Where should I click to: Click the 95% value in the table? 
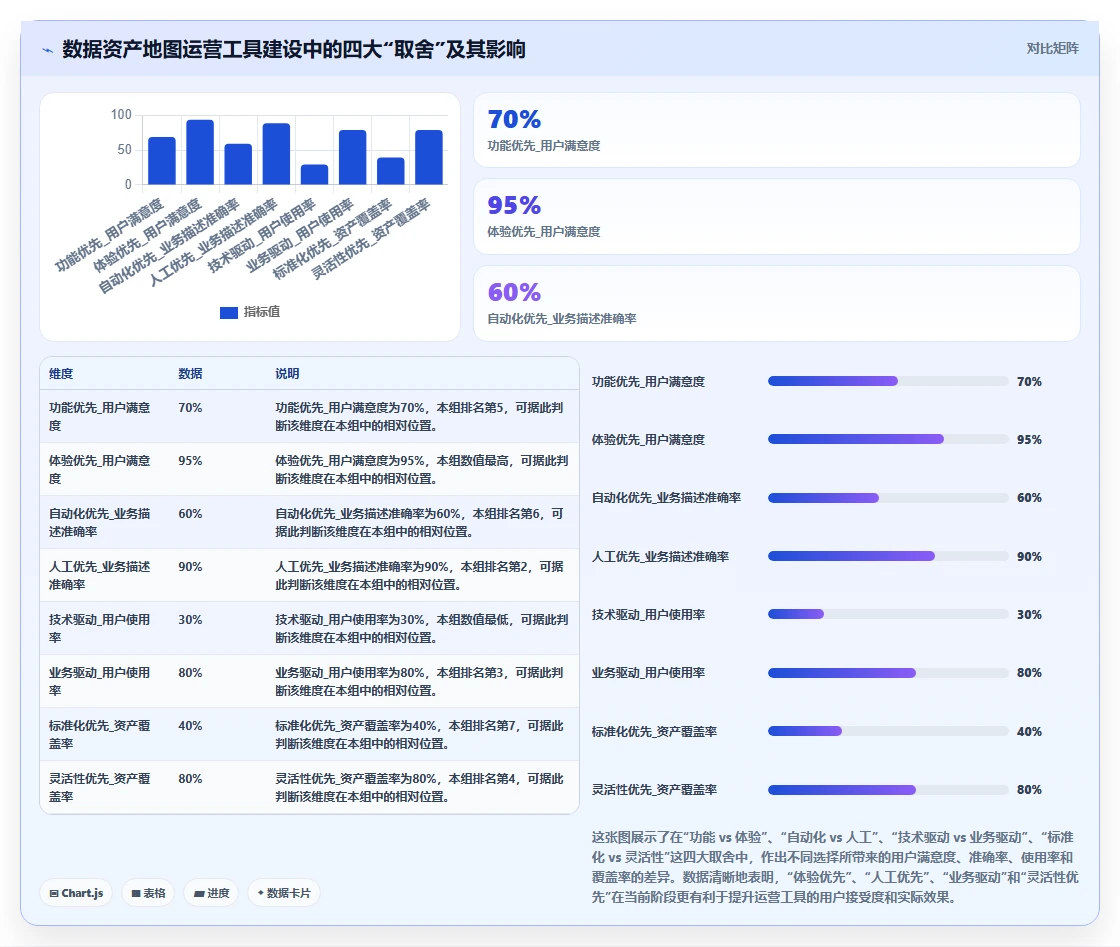190,461
